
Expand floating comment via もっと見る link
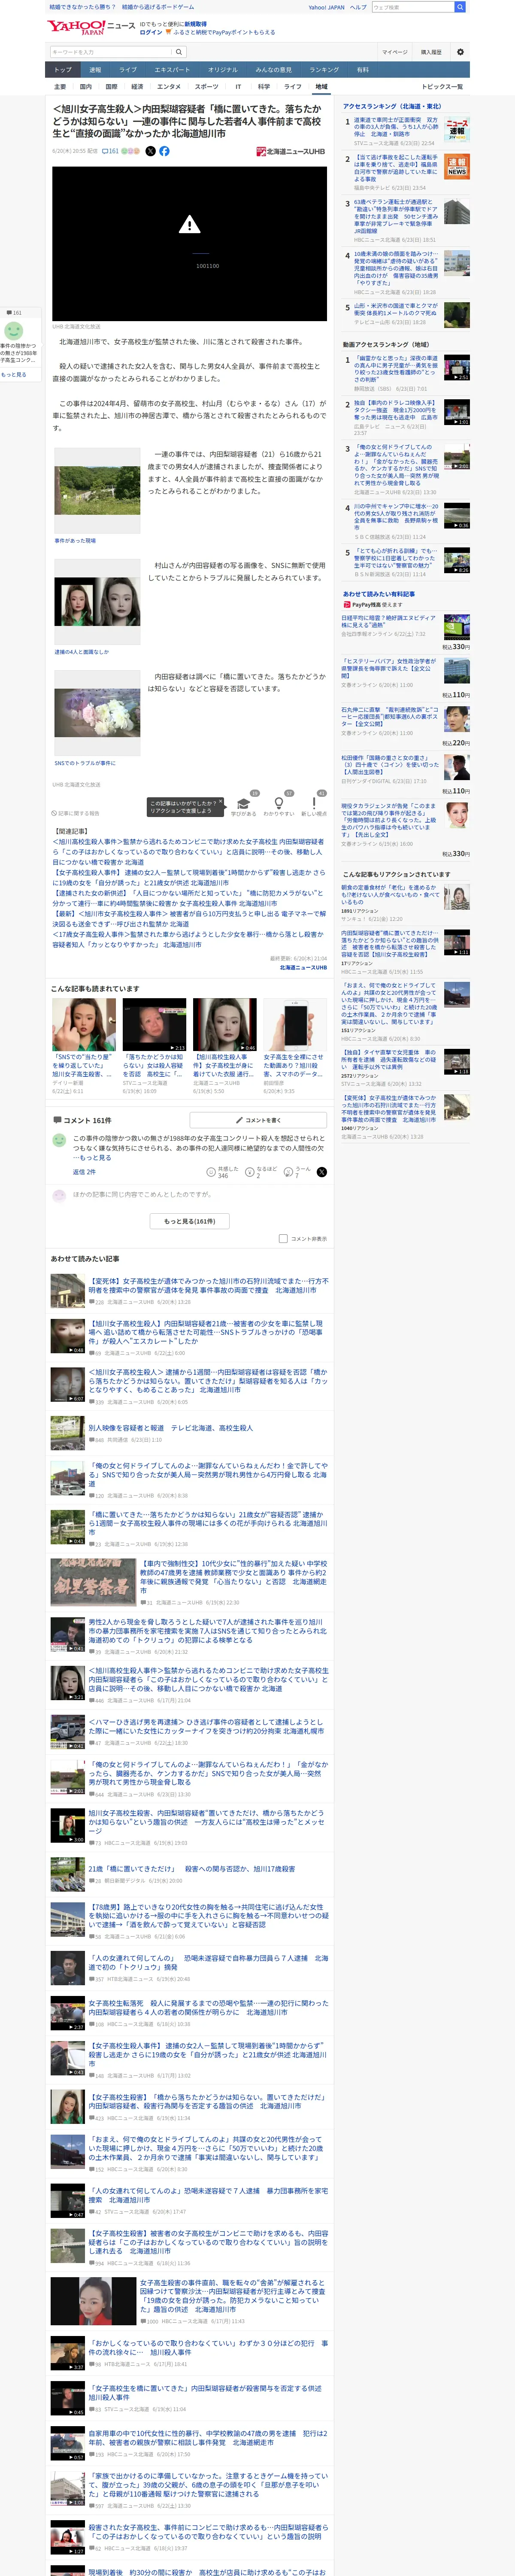pyautogui.click(x=14, y=375)
